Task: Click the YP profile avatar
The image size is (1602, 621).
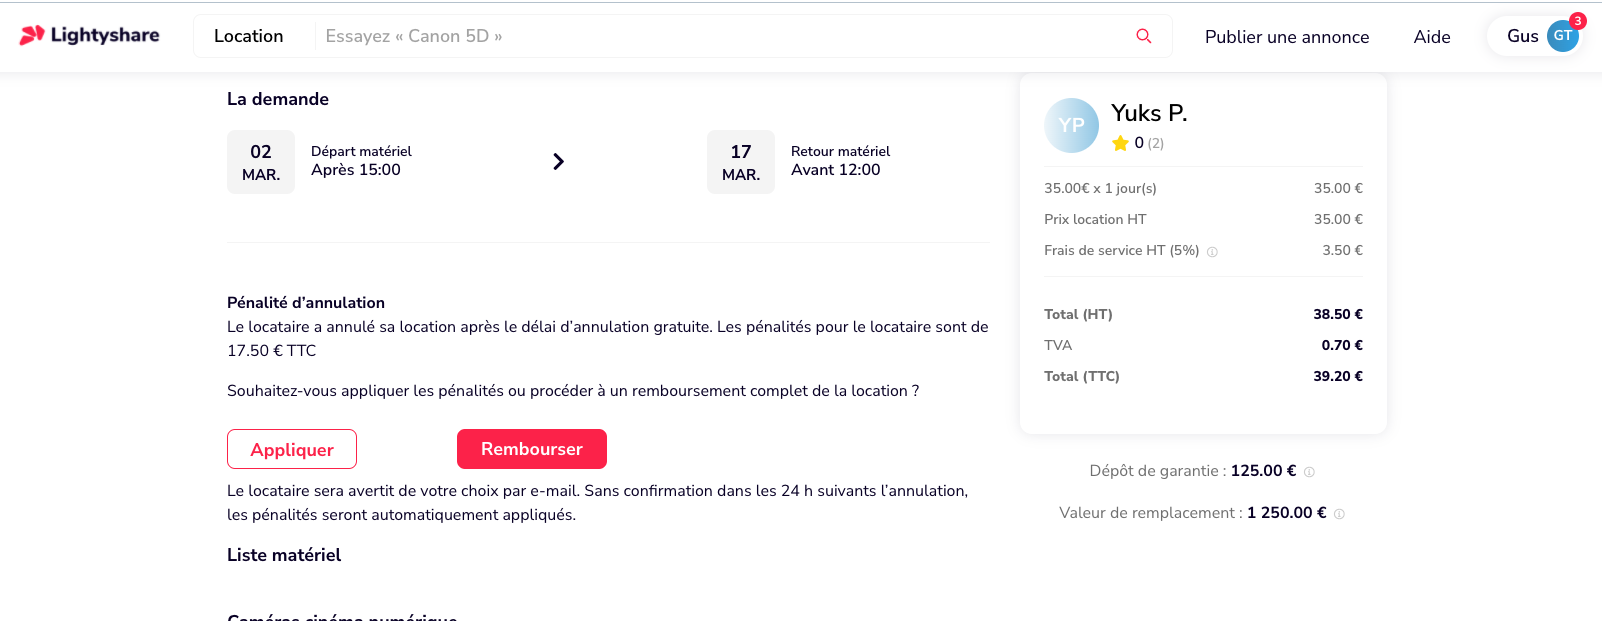Action: (x=1071, y=125)
